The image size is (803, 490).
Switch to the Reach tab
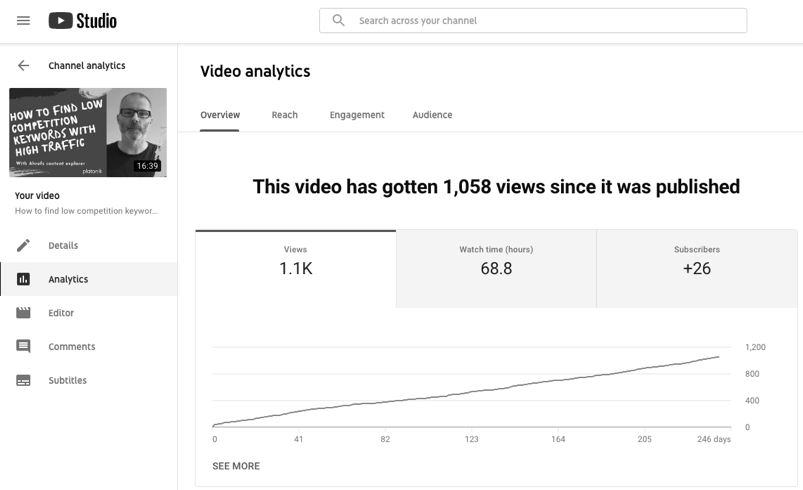point(284,115)
